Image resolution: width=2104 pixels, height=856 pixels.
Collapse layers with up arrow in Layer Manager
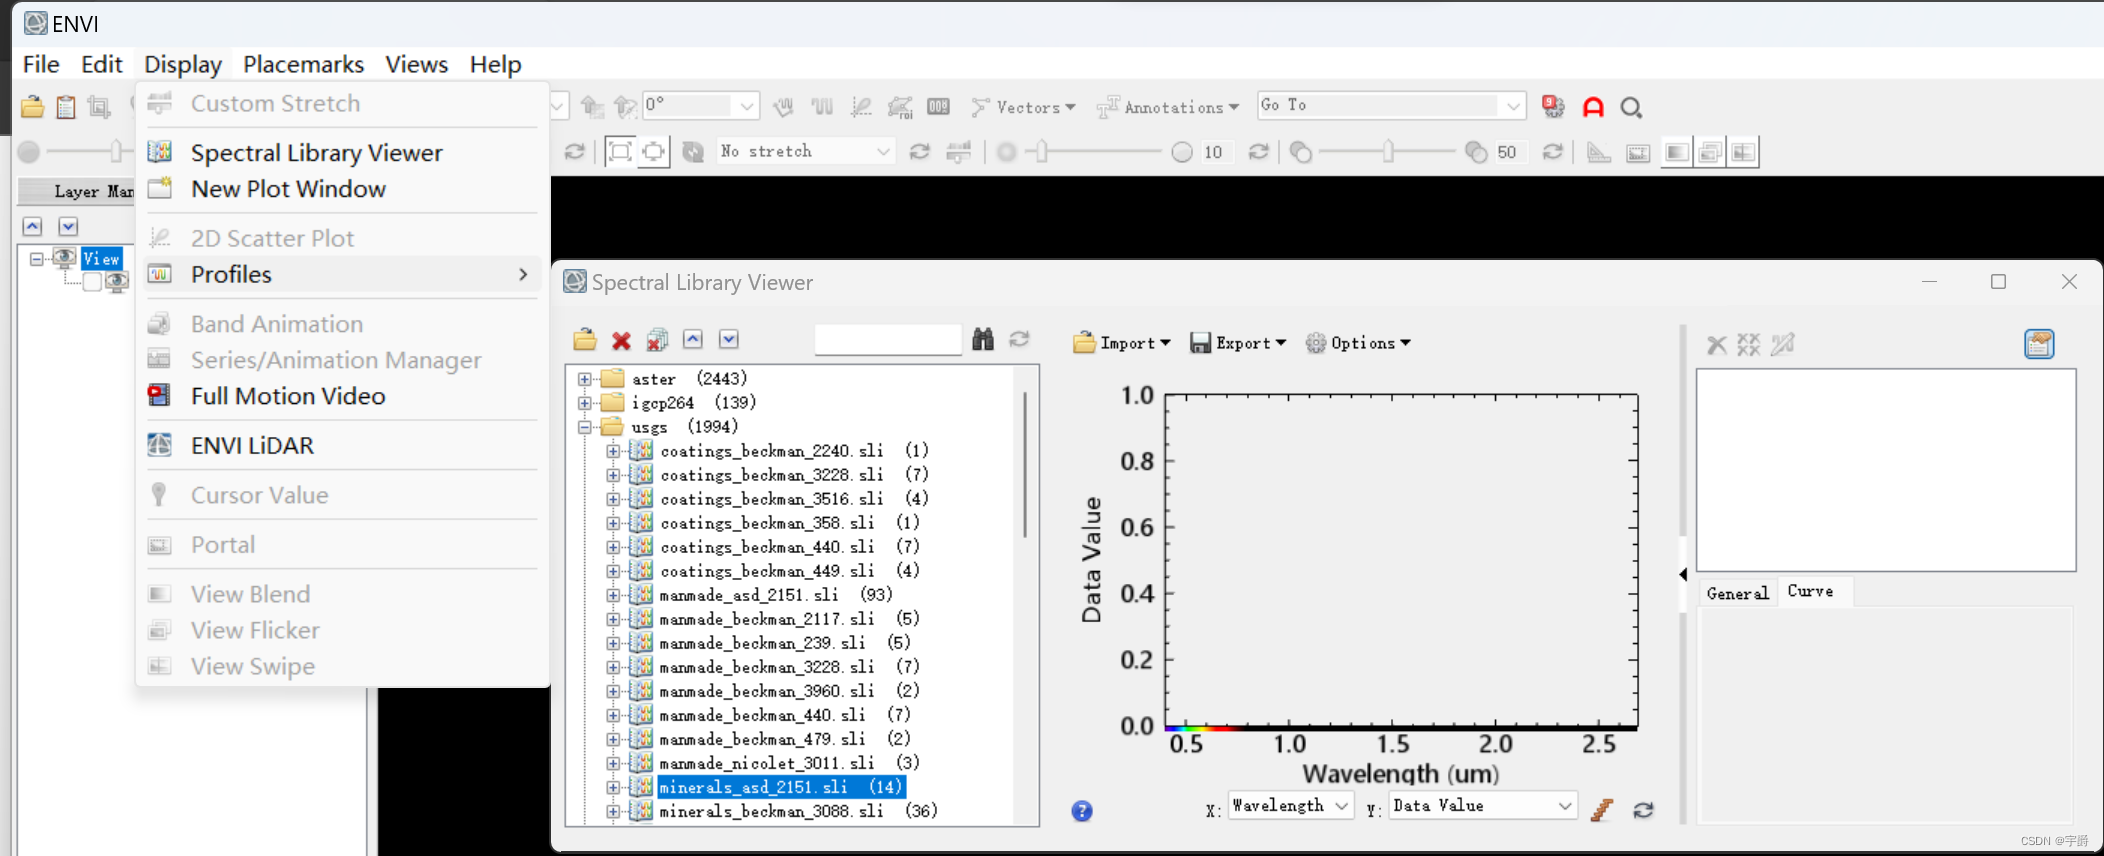(32, 226)
